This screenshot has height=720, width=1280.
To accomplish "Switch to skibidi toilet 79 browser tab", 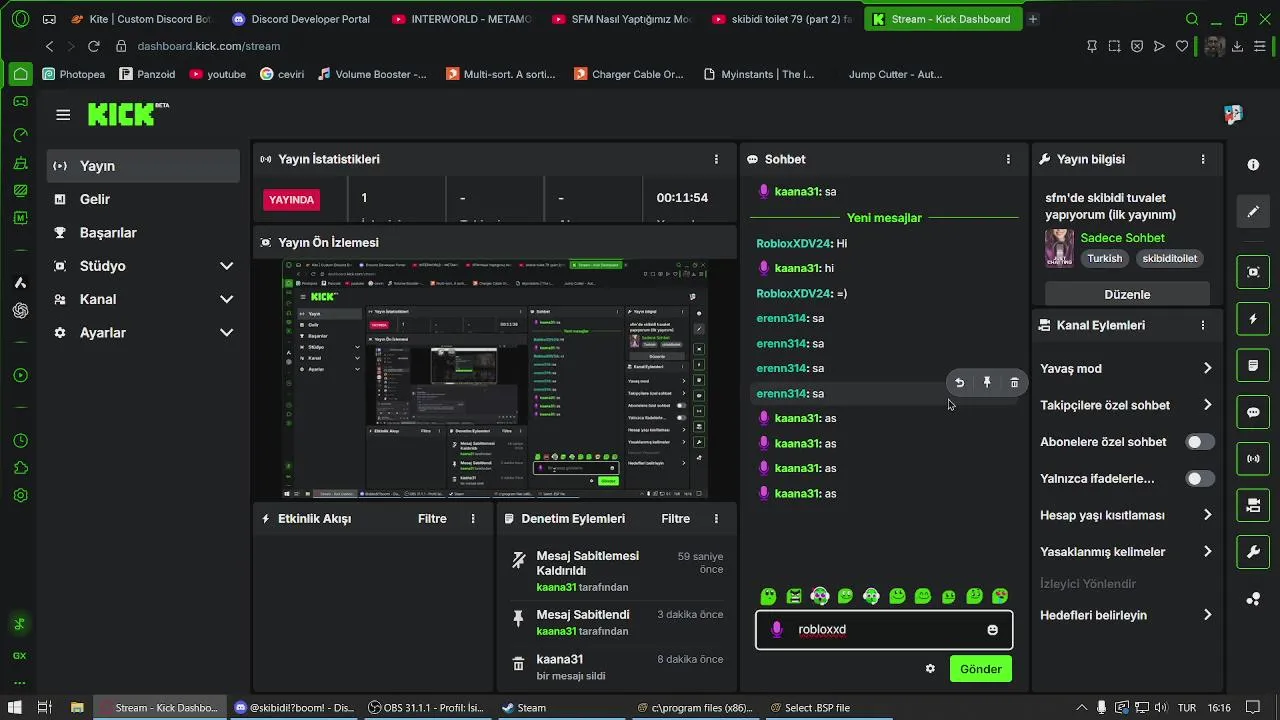I will pyautogui.click(x=783, y=19).
